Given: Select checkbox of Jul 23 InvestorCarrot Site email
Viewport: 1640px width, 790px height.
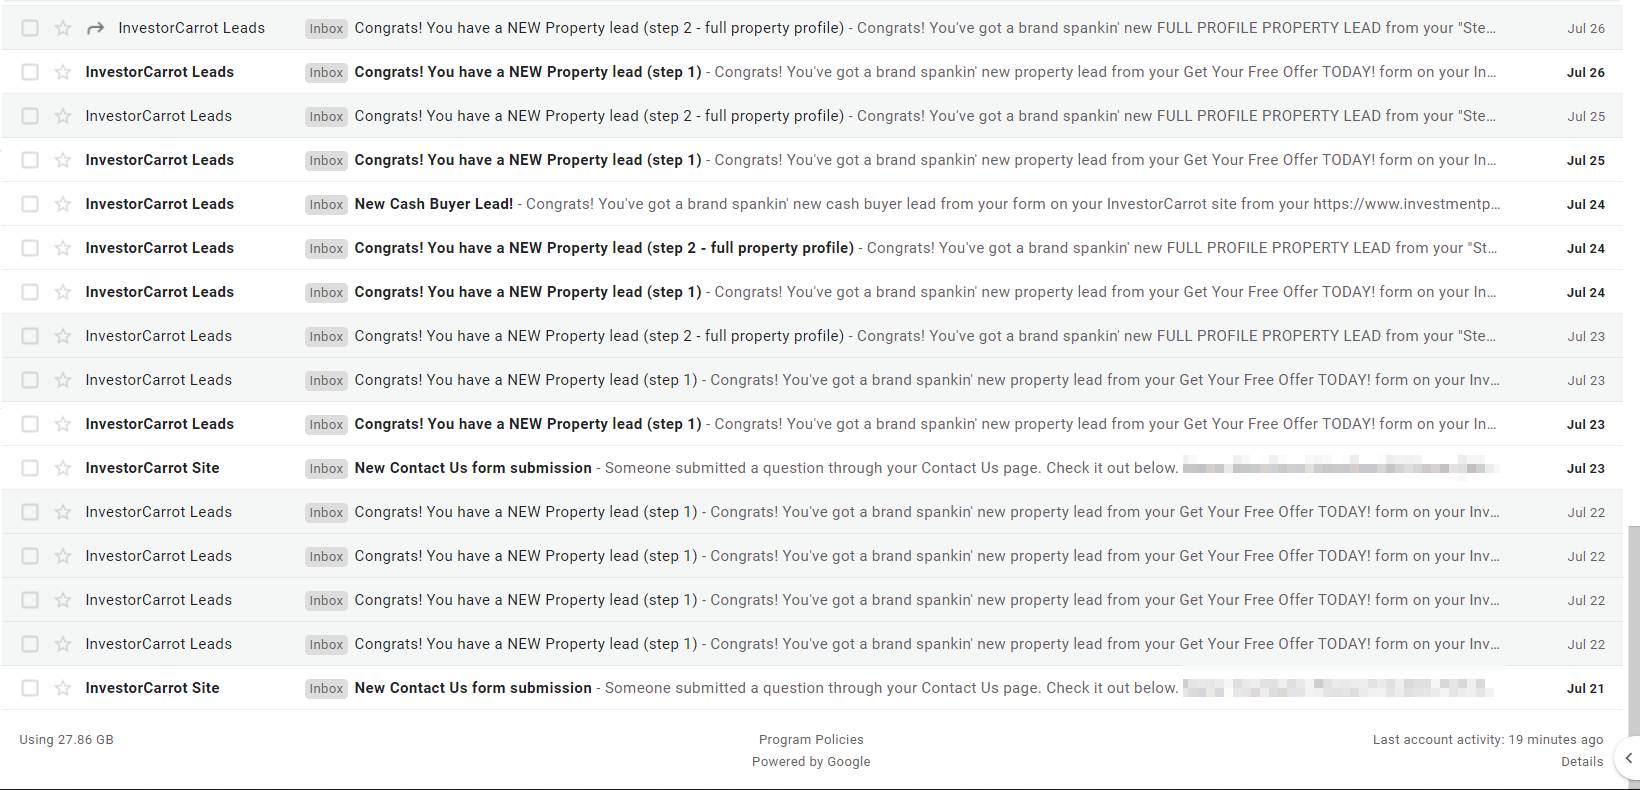Looking at the screenshot, I should [30, 468].
